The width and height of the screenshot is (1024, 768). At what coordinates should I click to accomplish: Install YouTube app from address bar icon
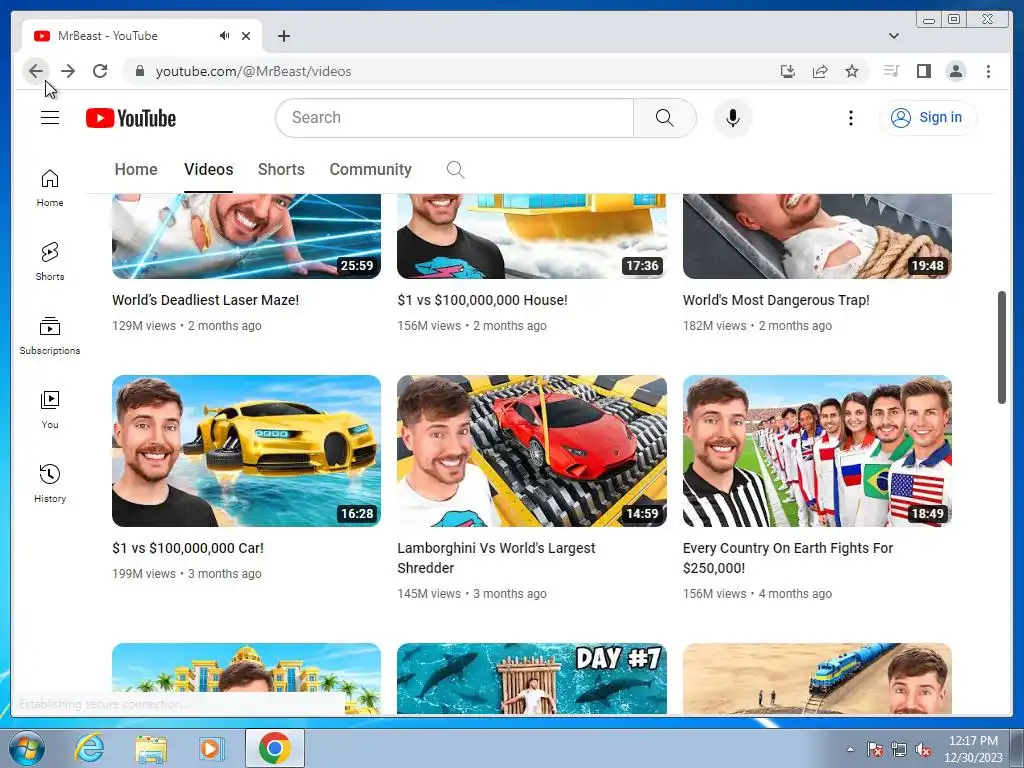tap(788, 71)
